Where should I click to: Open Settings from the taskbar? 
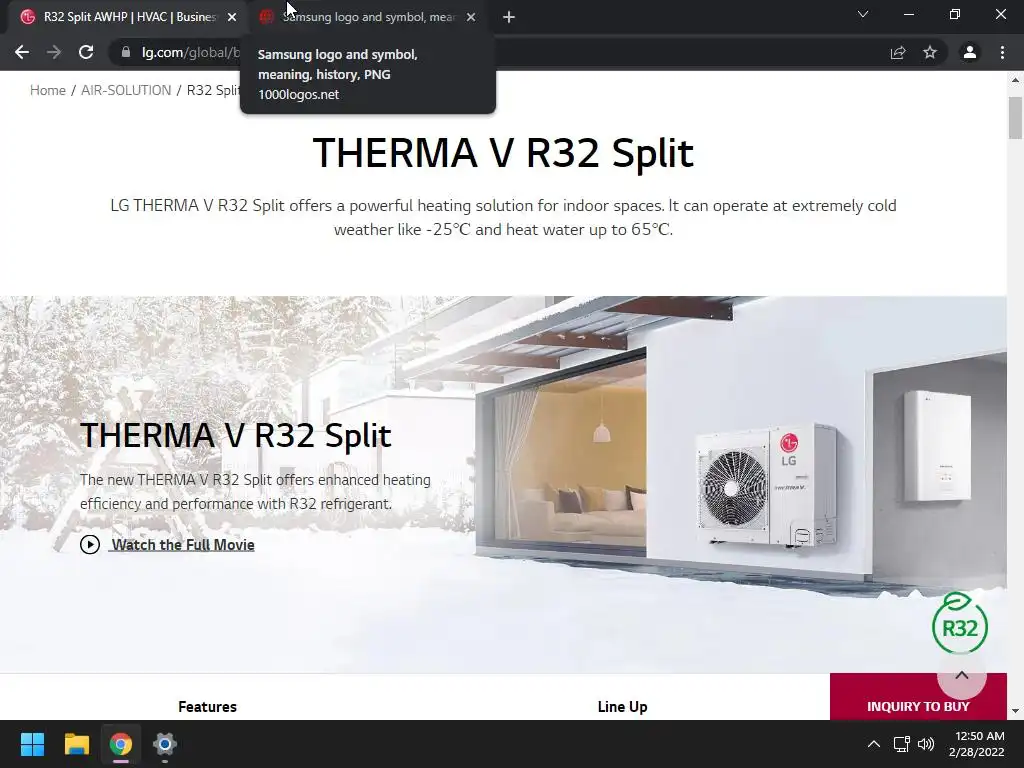165,744
